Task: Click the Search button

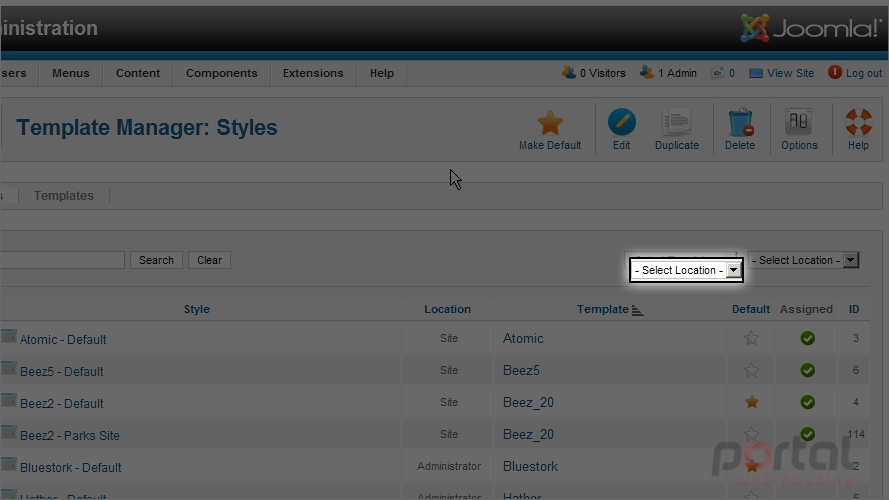Action: pos(156,260)
